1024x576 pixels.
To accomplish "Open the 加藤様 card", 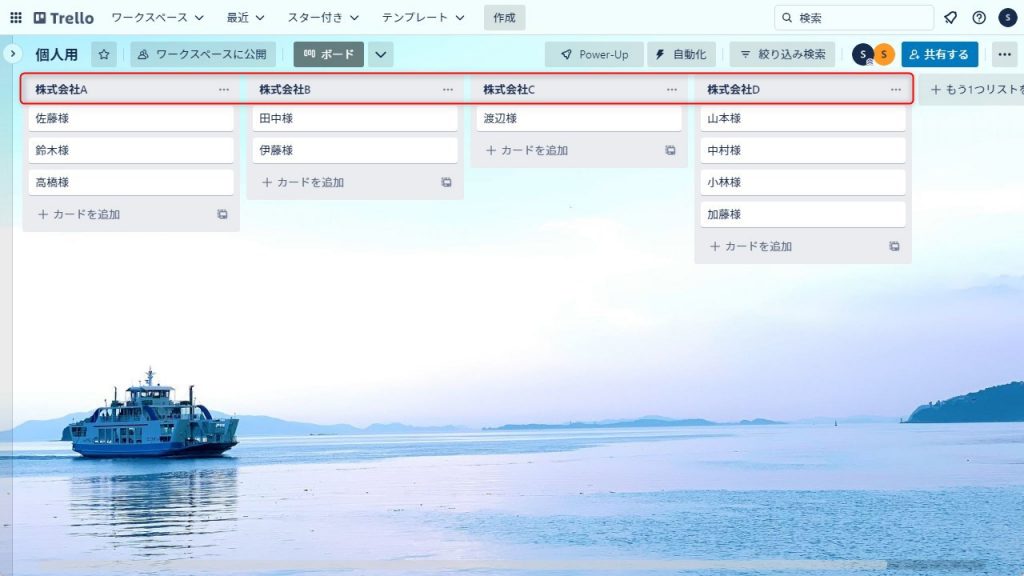I will click(x=803, y=214).
